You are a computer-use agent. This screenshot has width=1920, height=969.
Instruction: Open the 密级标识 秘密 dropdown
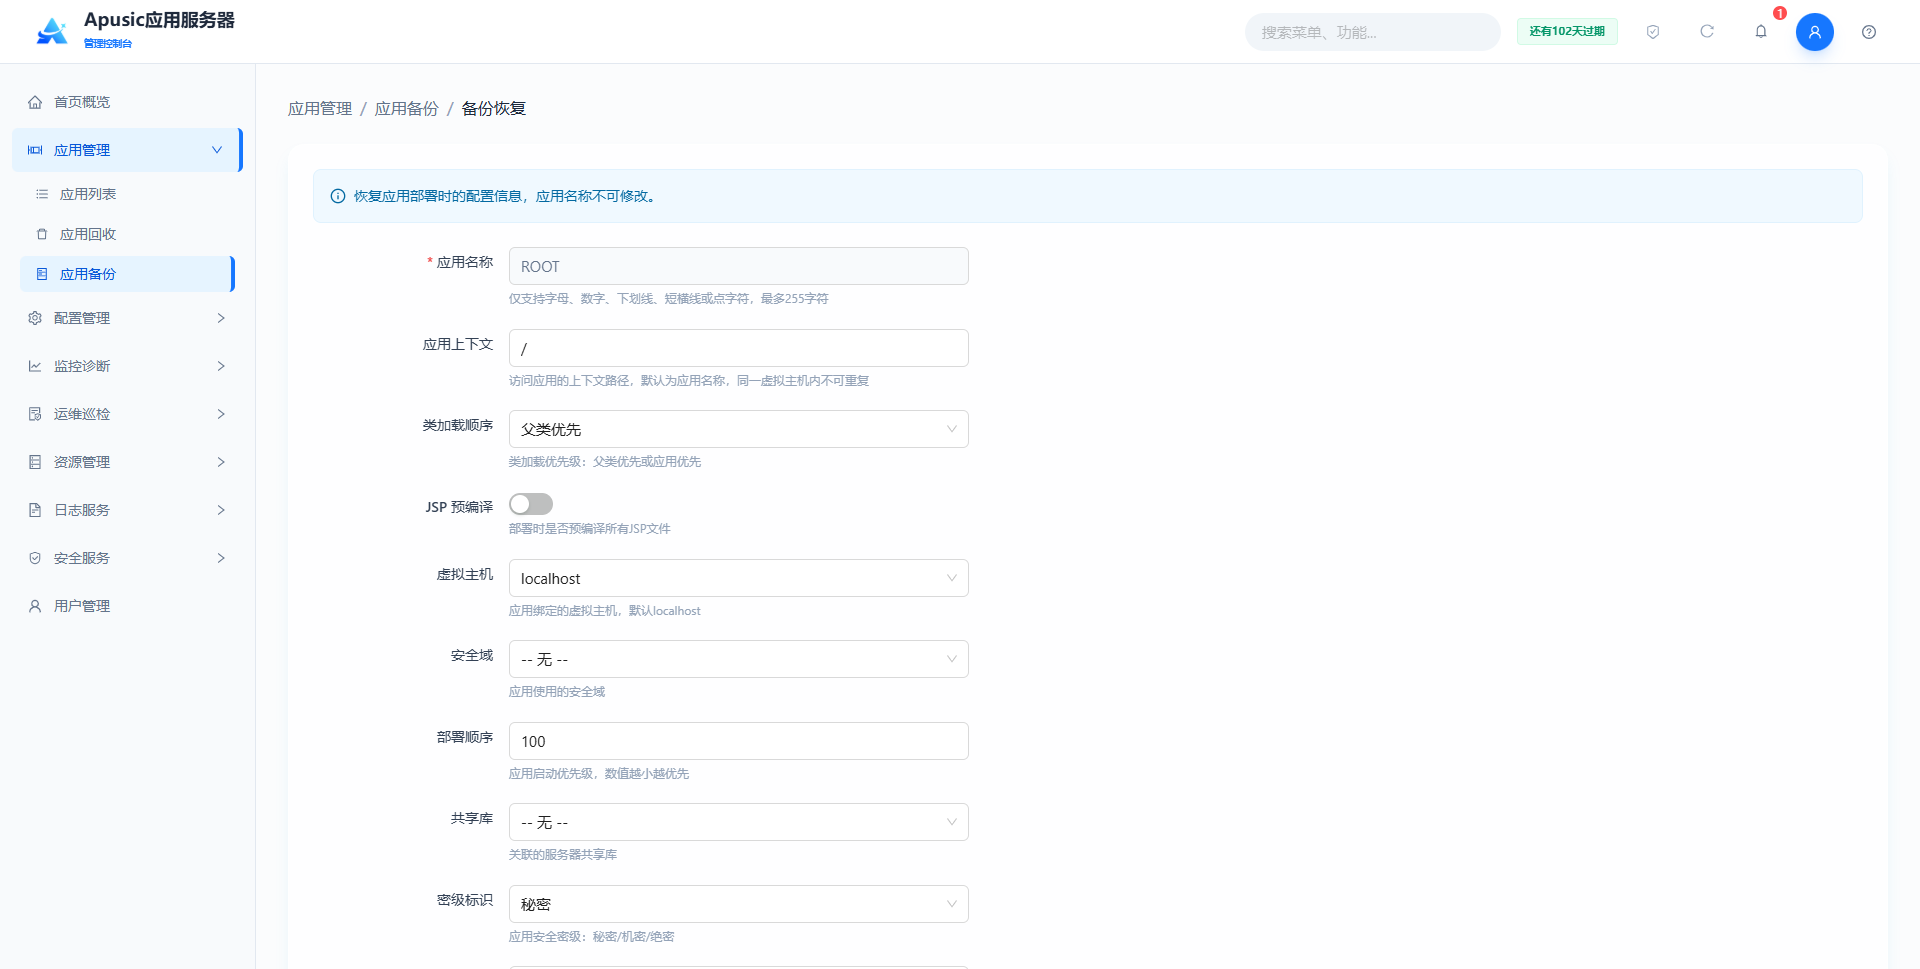(x=739, y=904)
